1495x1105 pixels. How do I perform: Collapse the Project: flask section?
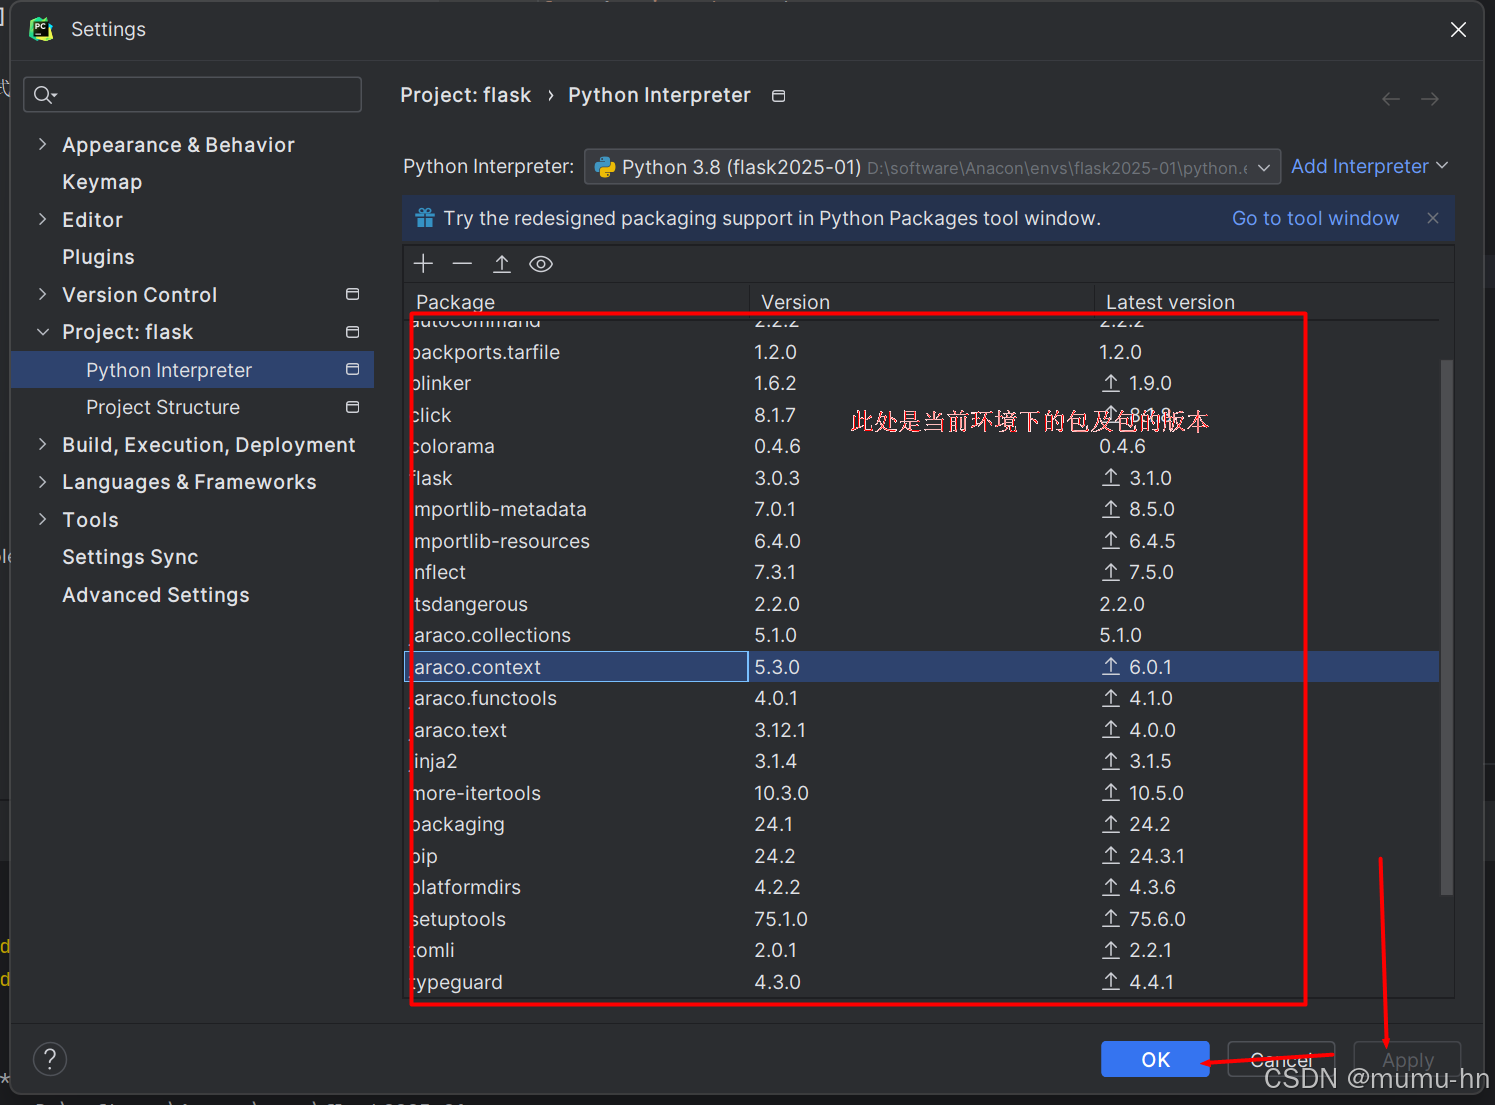tap(42, 331)
